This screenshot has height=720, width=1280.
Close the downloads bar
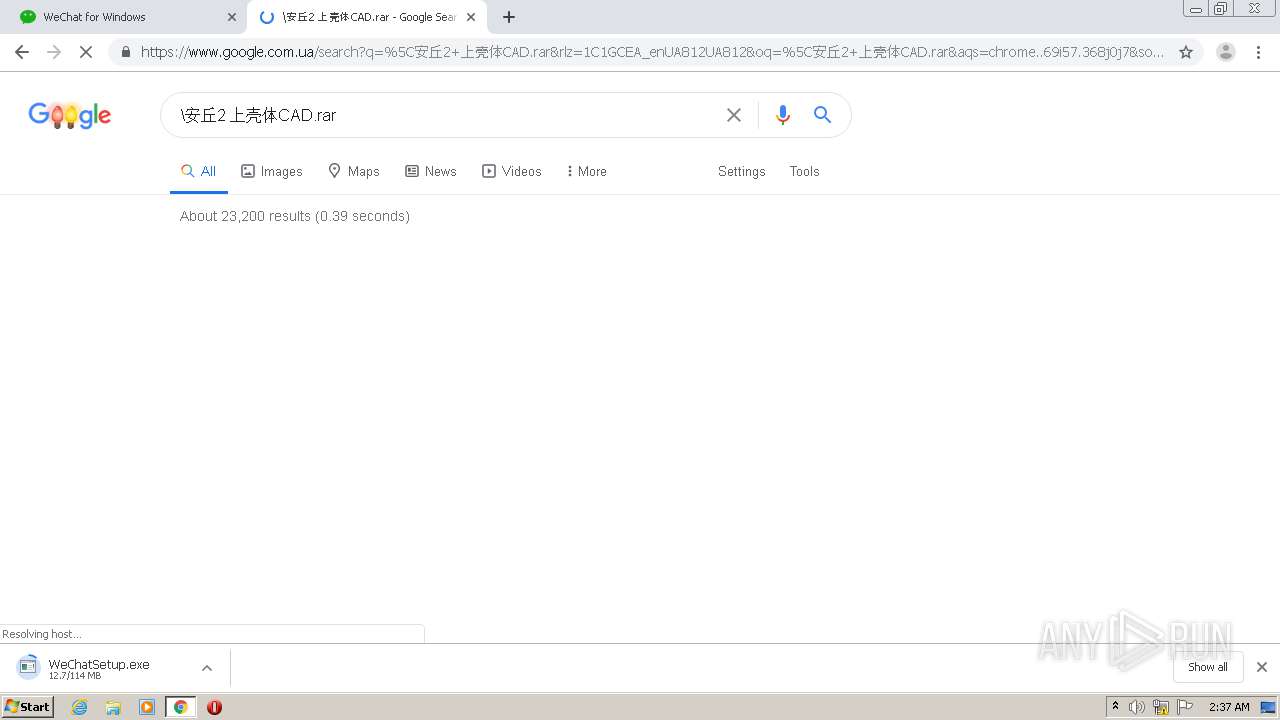click(x=1262, y=667)
